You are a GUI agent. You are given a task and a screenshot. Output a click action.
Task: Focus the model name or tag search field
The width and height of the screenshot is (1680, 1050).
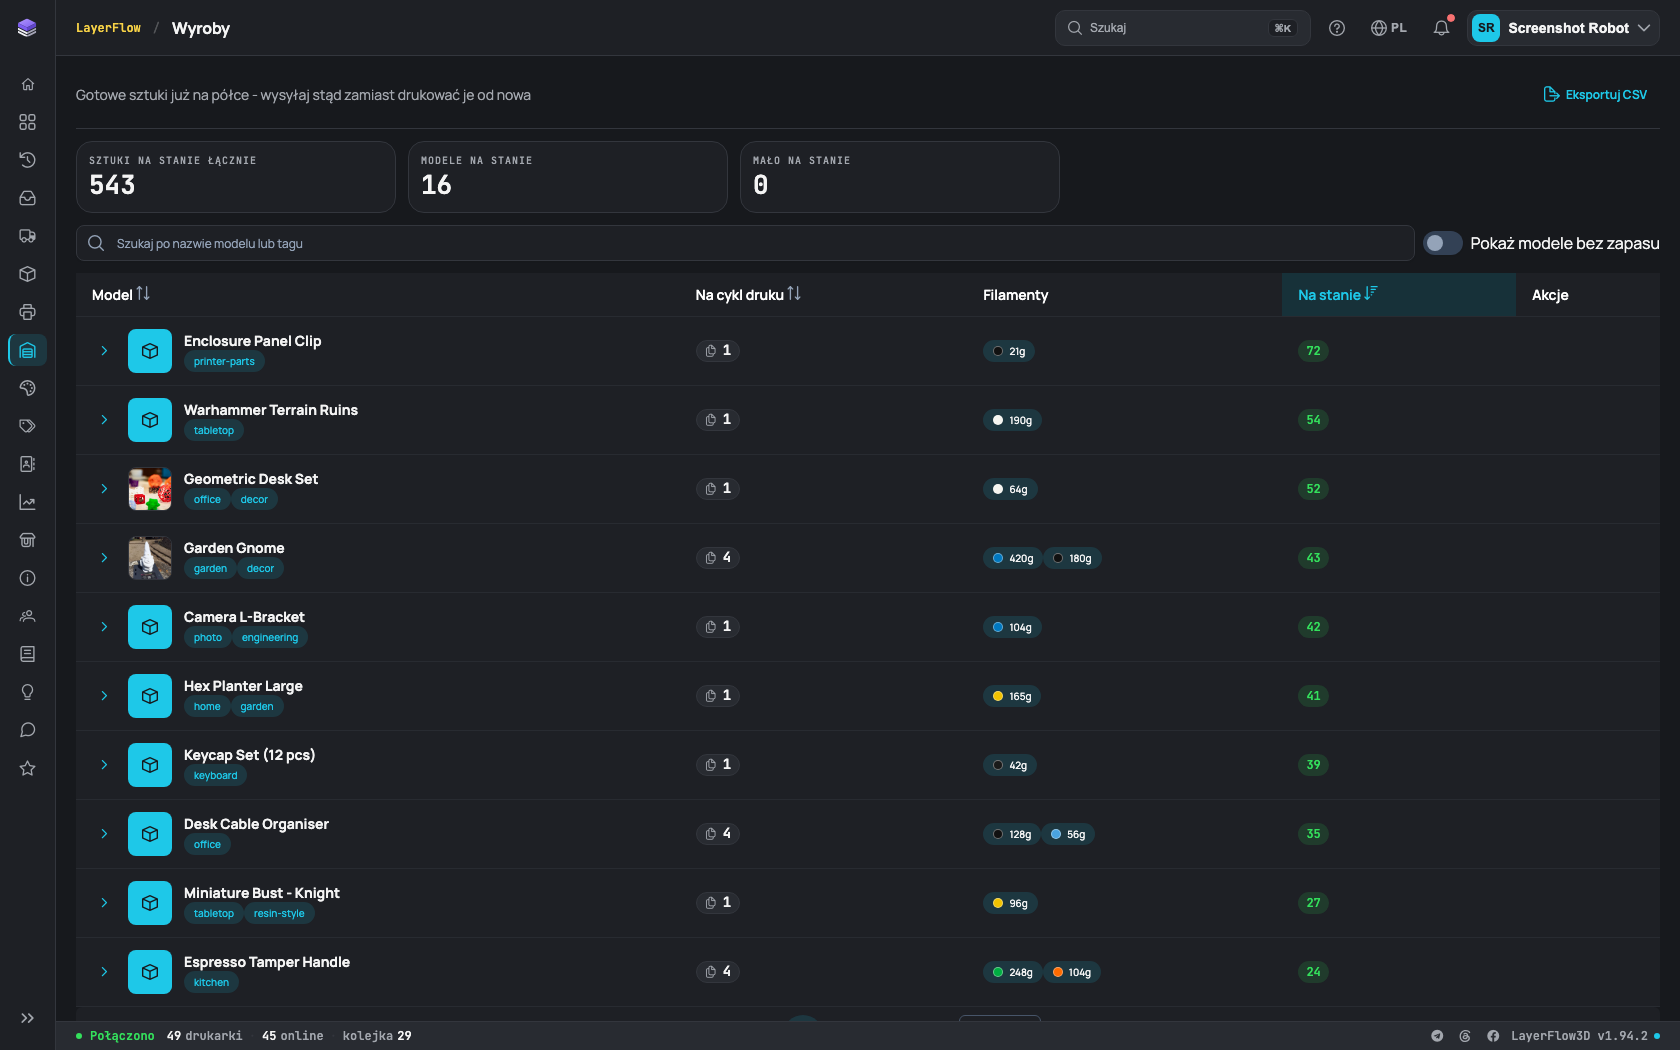[x=745, y=243]
